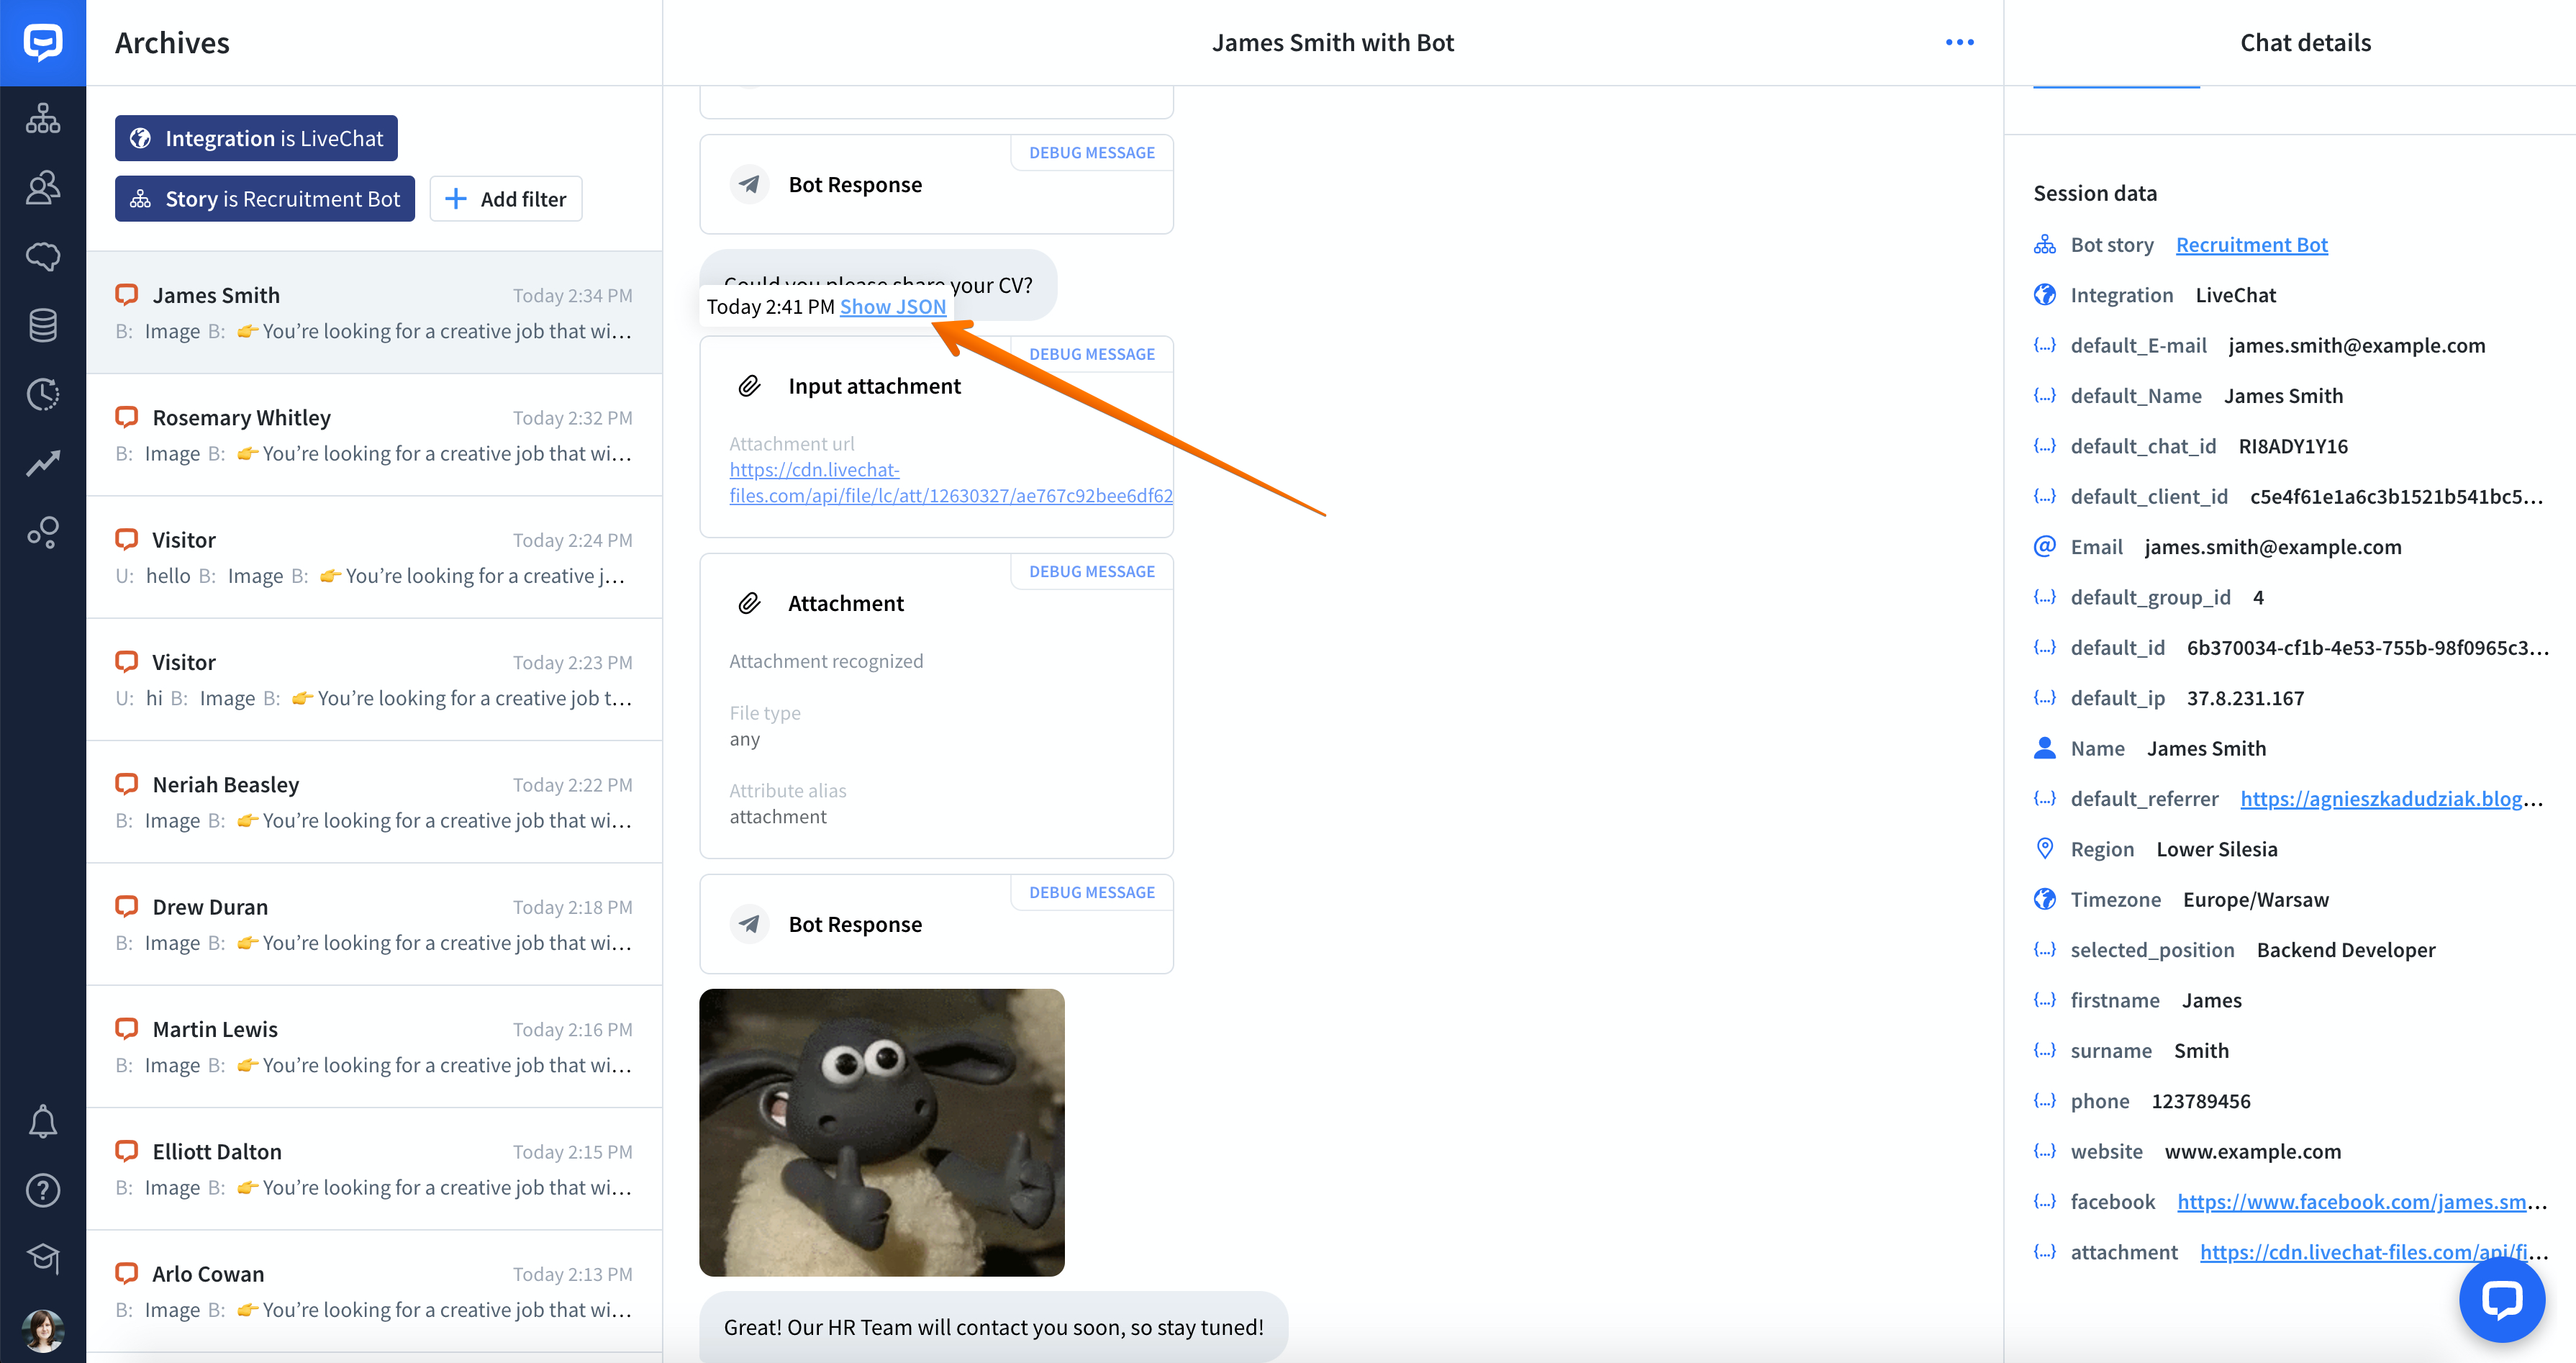
Task: Click the Name person icon
Action: (x=2045, y=748)
